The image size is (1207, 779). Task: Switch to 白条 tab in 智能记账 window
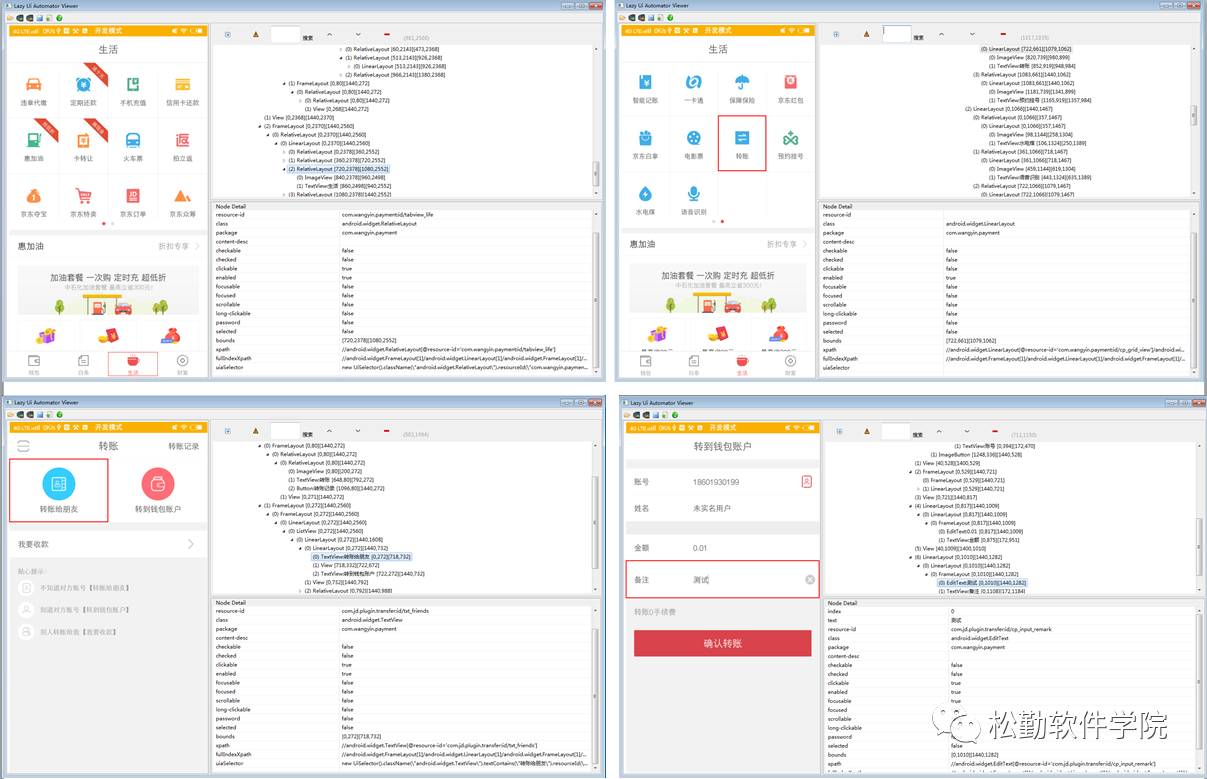(693, 364)
